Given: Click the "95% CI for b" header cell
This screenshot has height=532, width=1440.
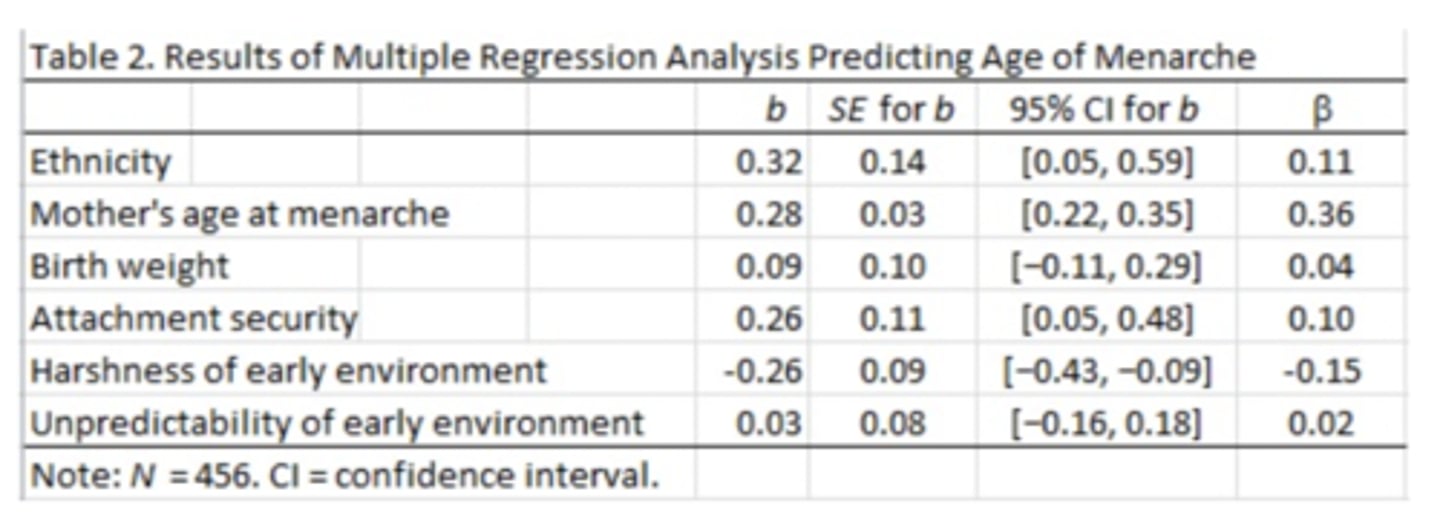Looking at the screenshot, I should [1104, 109].
